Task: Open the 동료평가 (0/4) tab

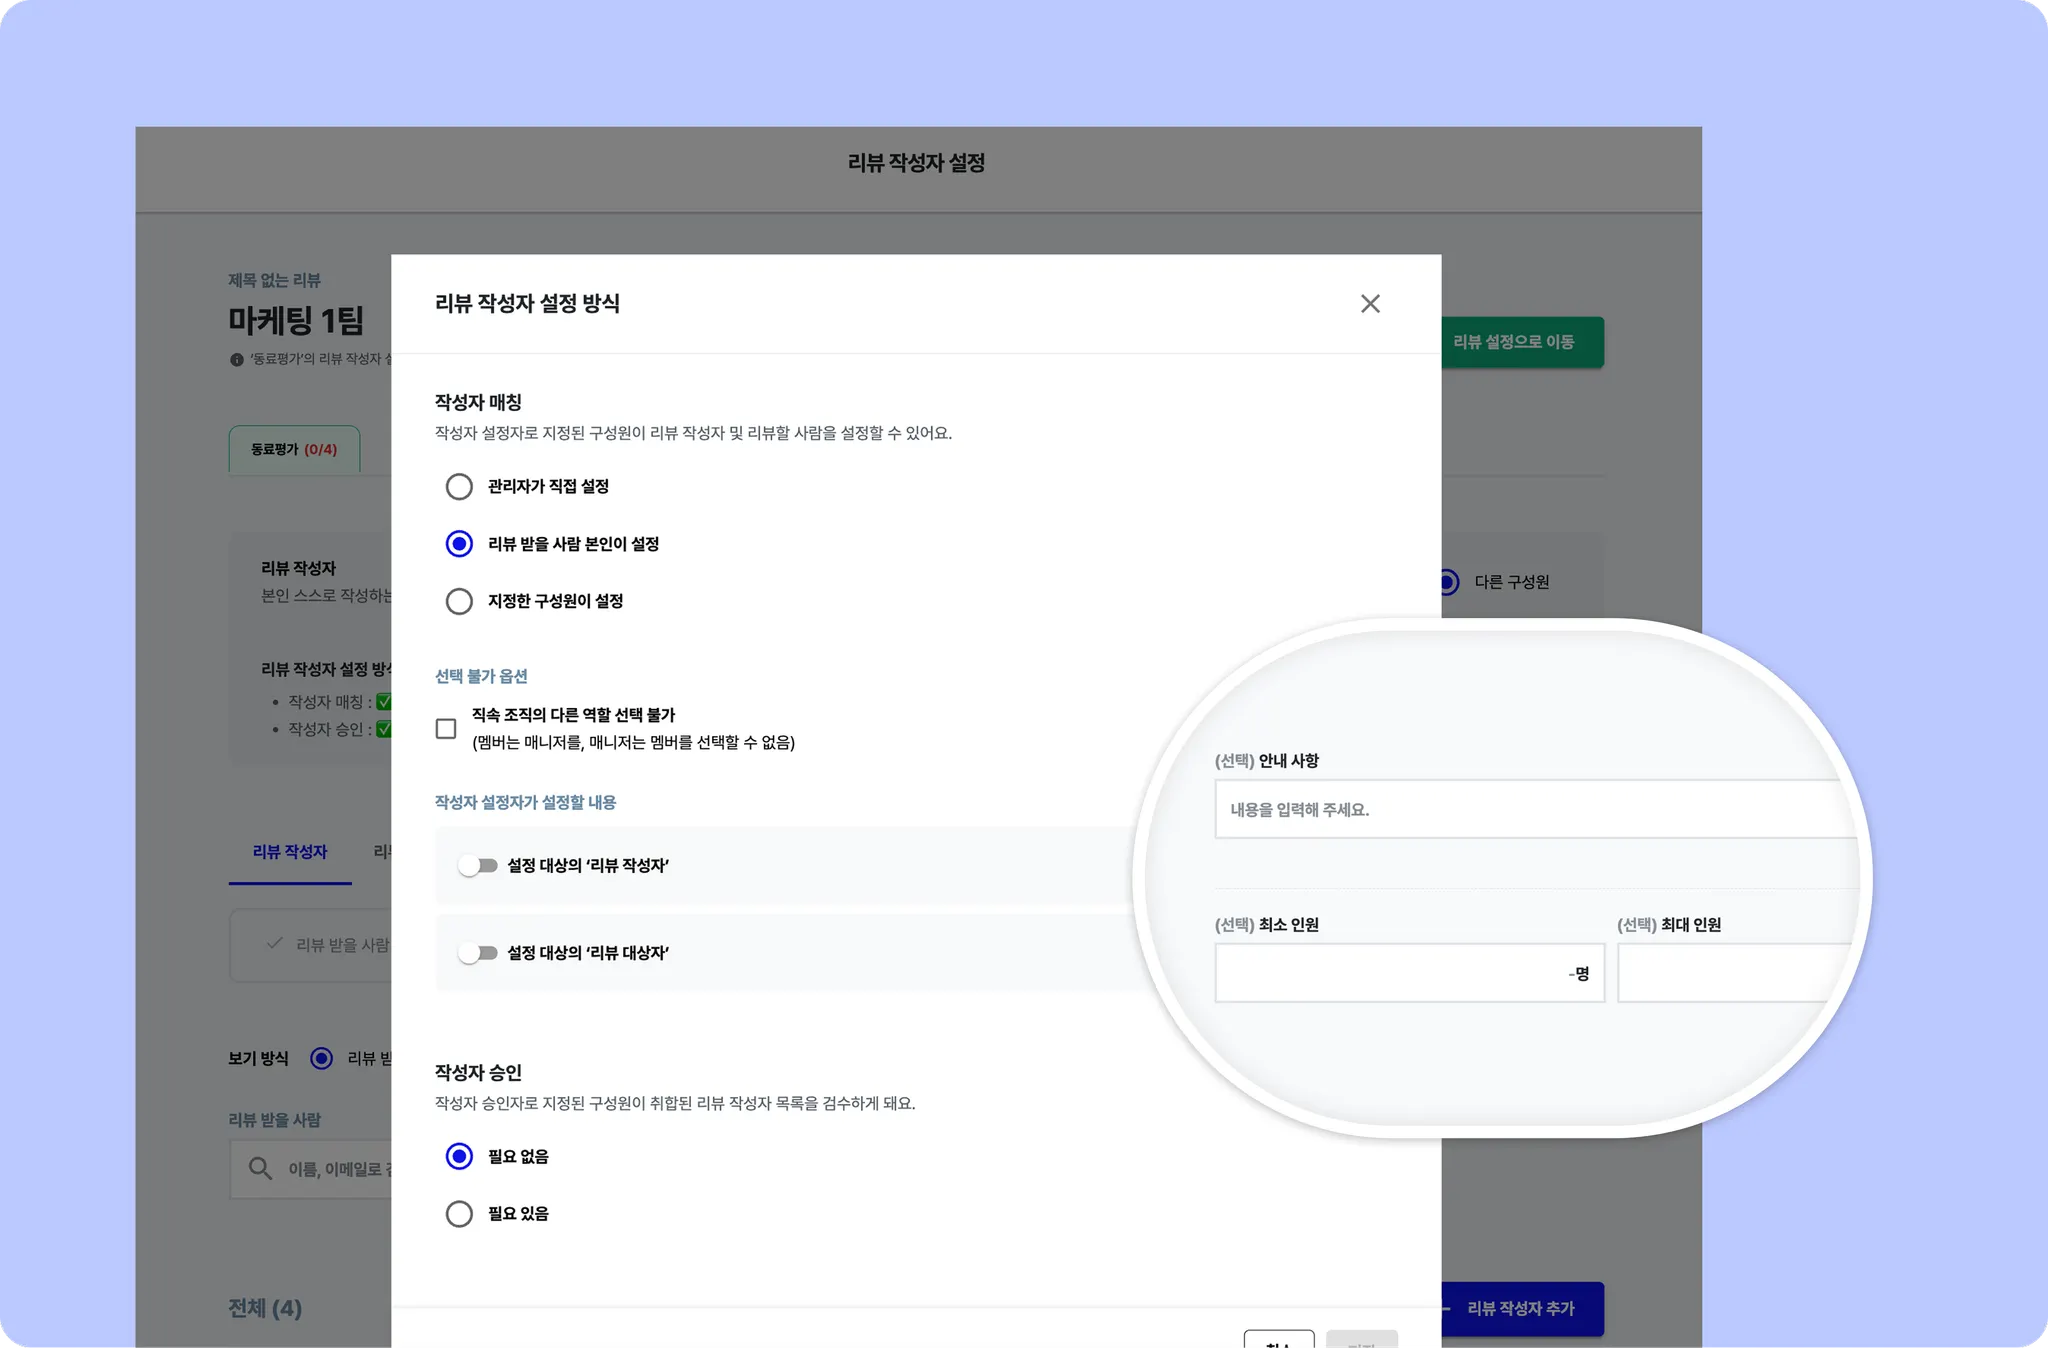Action: tap(294, 450)
